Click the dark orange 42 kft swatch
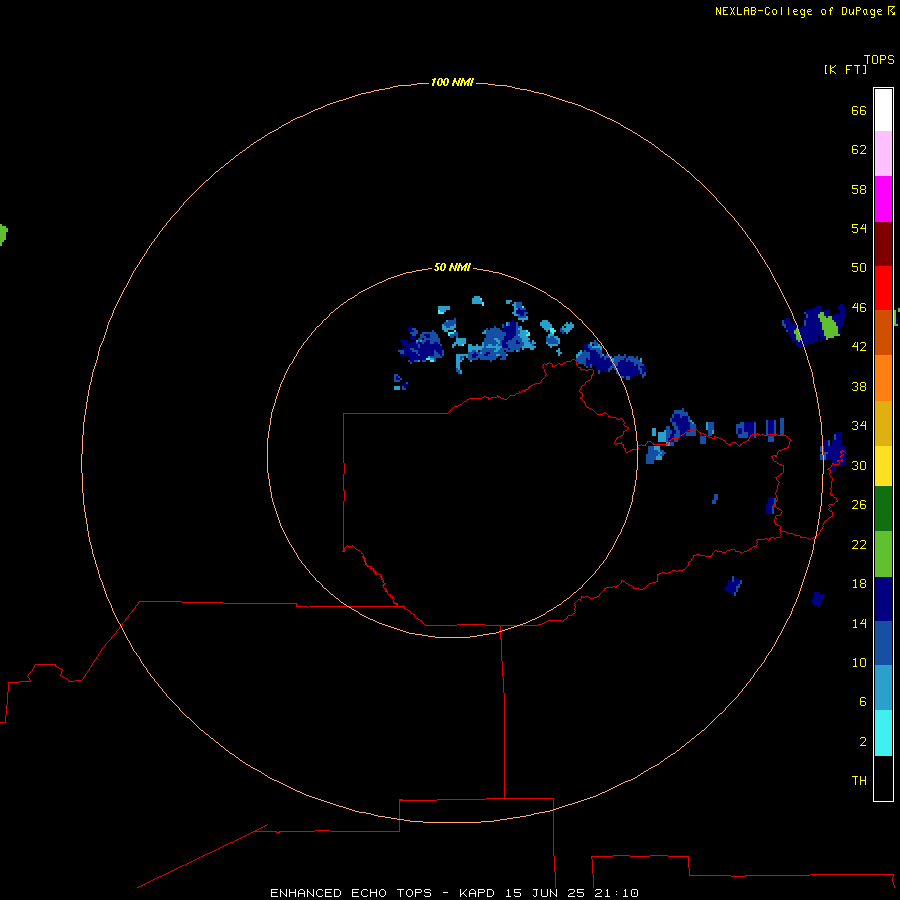 (883, 332)
